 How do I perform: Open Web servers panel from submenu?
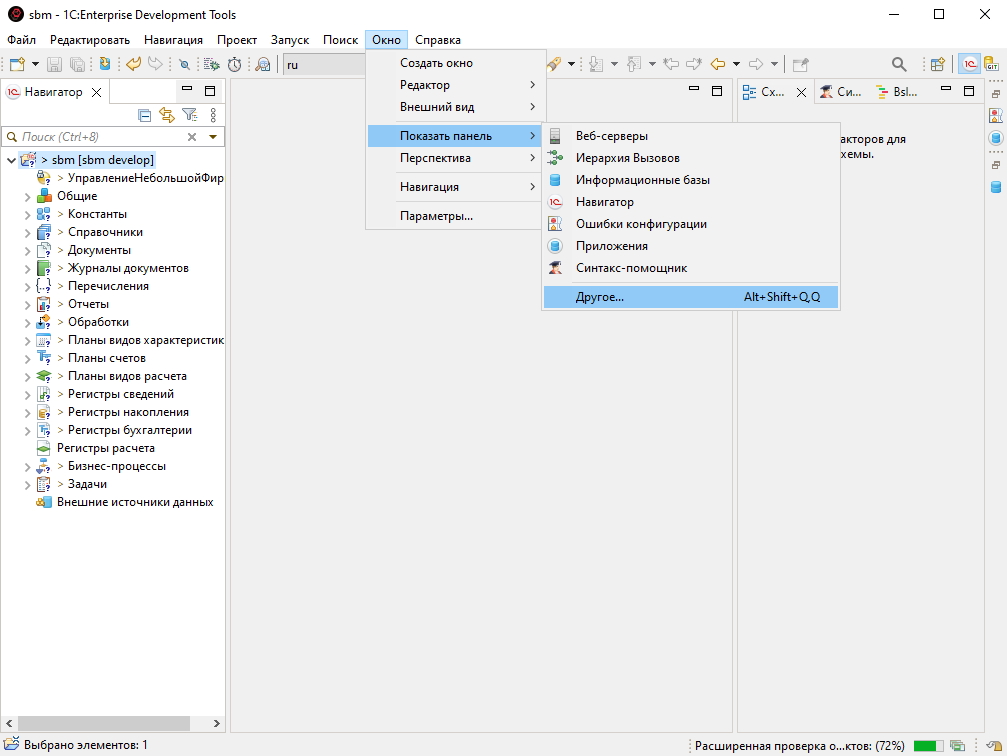[611, 136]
